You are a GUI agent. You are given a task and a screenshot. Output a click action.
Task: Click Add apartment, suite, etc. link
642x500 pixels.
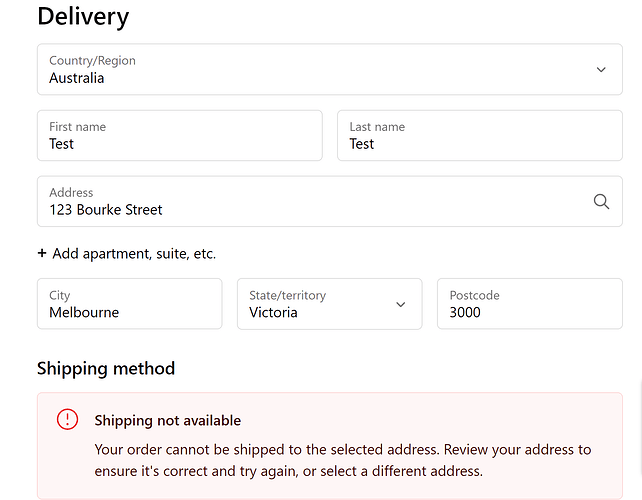pyautogui.click(x=134, y=254)
